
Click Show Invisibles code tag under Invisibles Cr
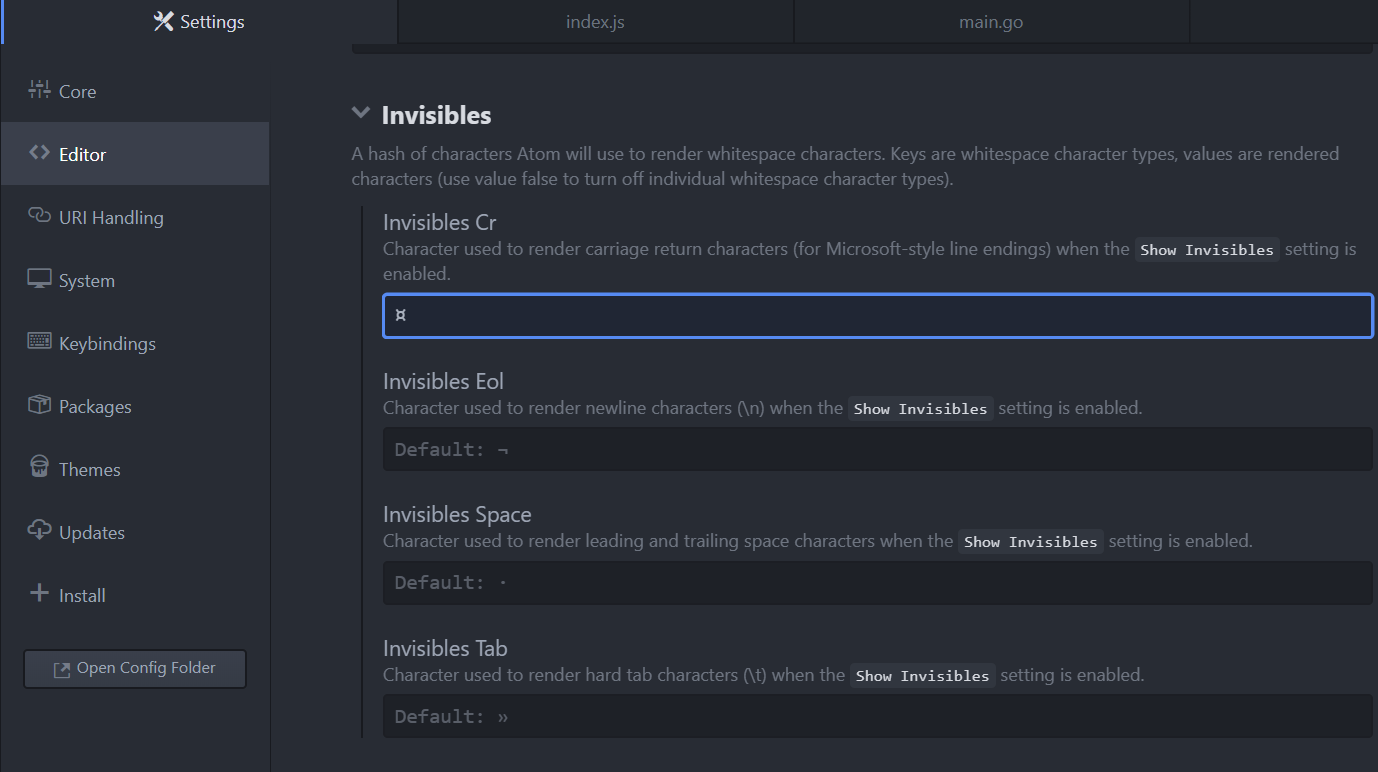pyautogui.click(x=1207, y=250)
